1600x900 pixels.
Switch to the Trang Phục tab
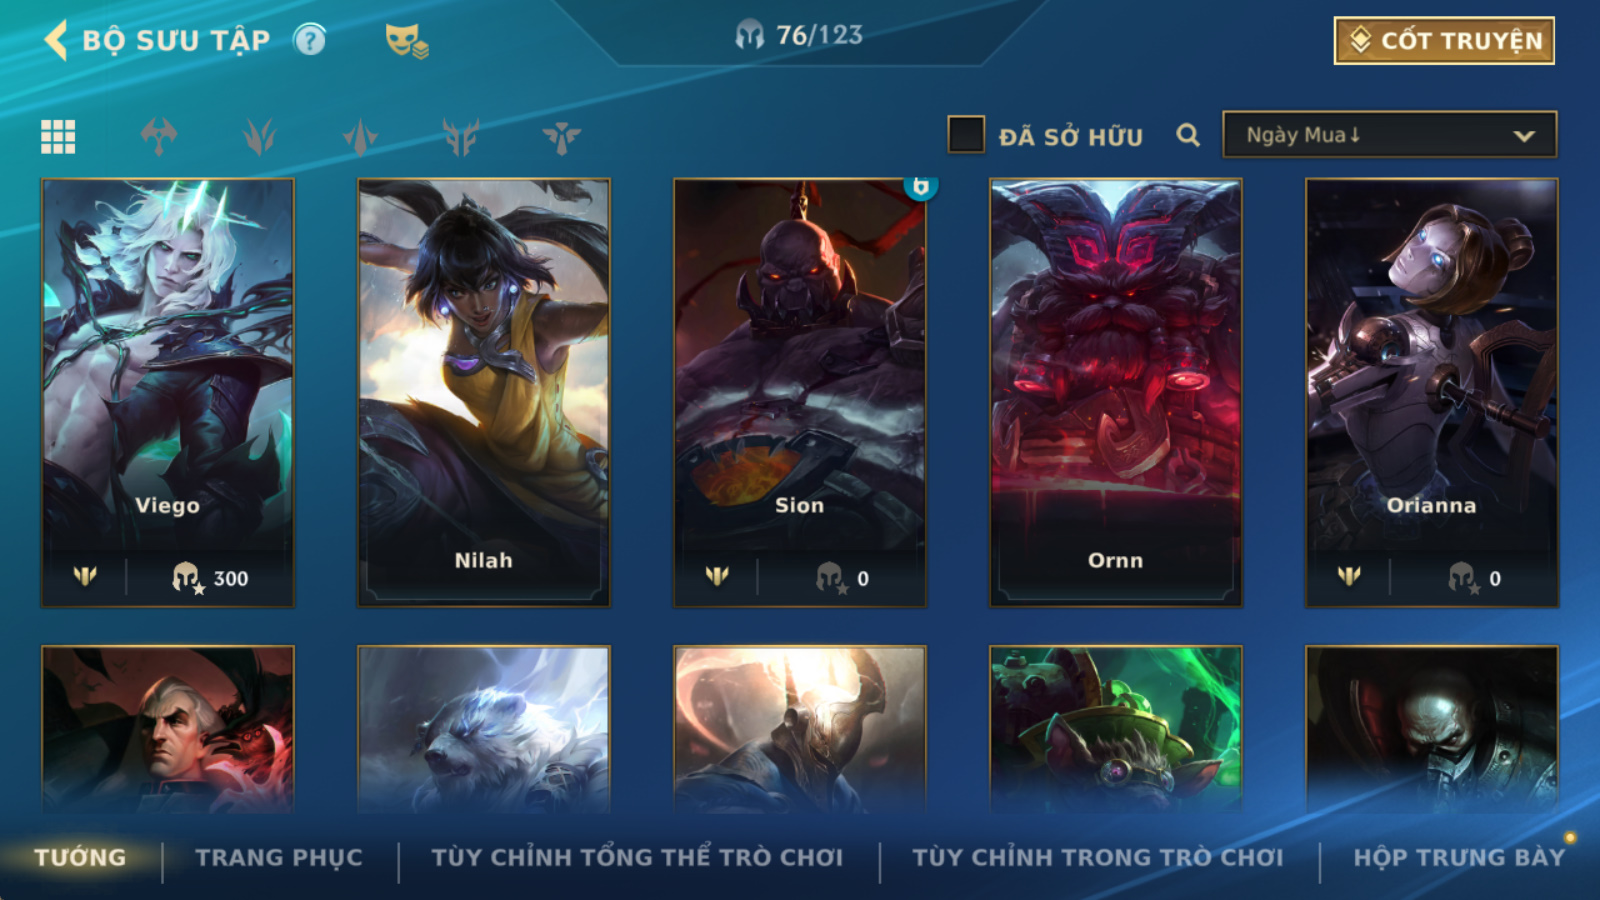[279, 858]
